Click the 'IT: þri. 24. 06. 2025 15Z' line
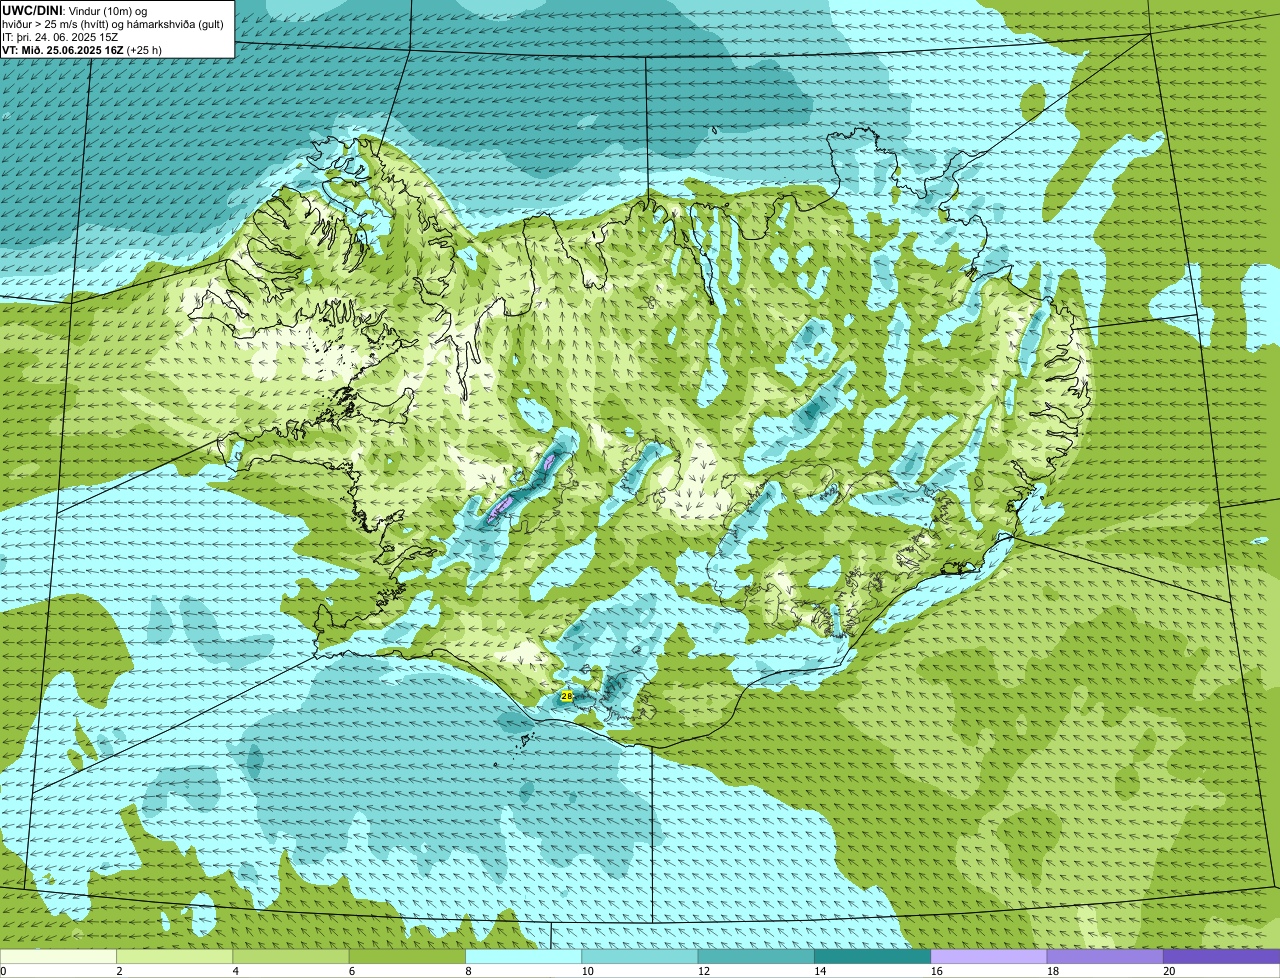The height and width of the screenshot is (978, 1280). coord(60,36)
